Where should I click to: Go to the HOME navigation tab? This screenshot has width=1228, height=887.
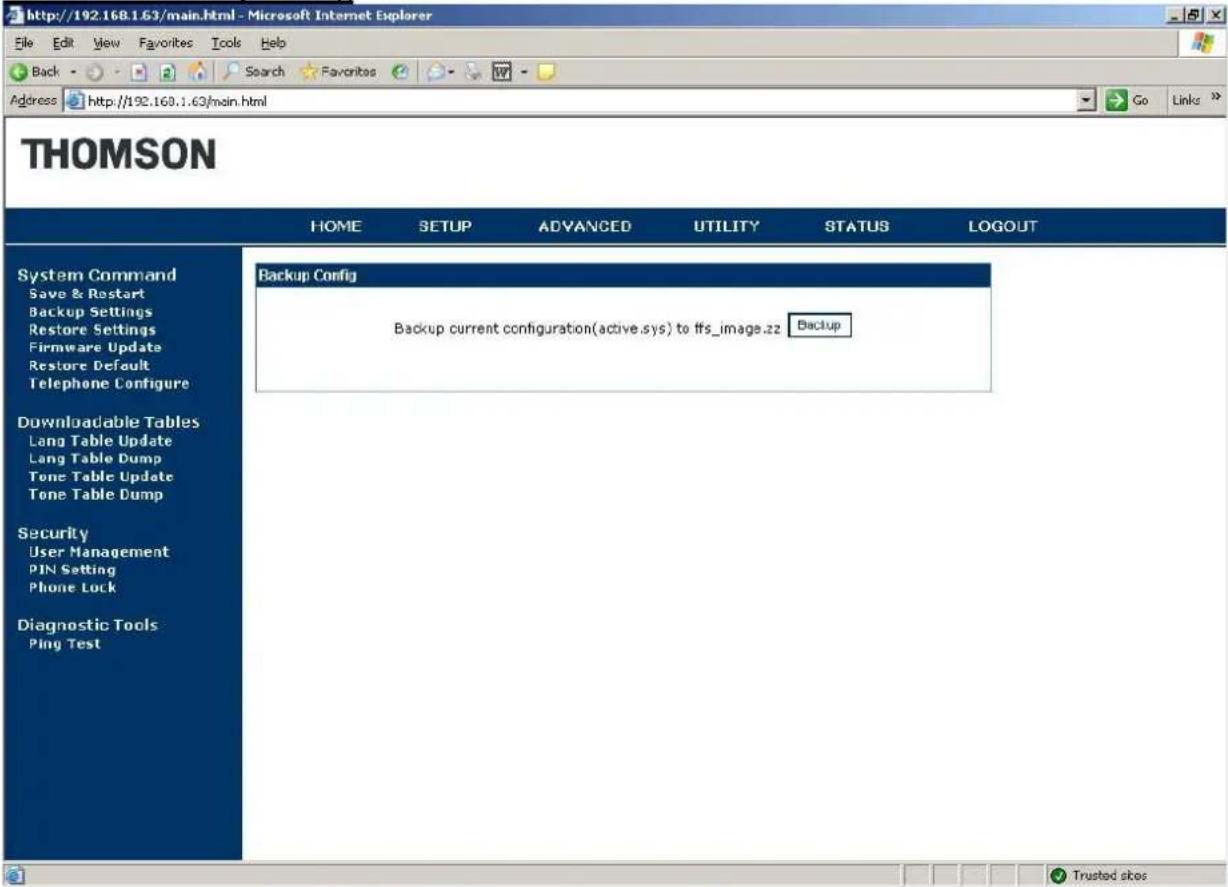pyautogui.click(x=336, y=227)
